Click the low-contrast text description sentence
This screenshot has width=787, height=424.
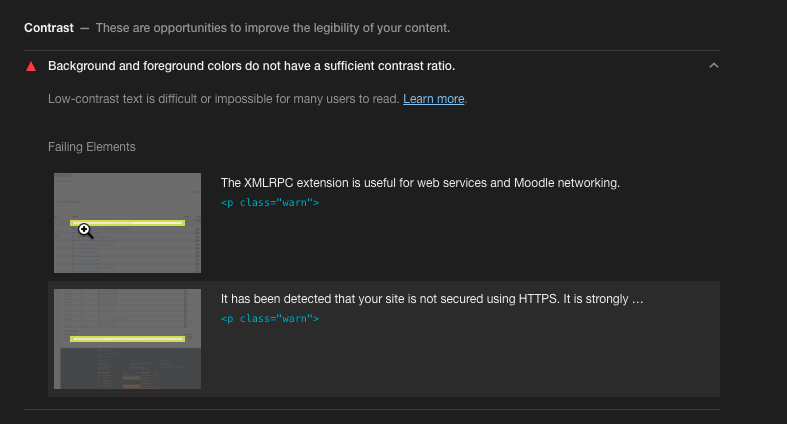[x=224, y=99]
